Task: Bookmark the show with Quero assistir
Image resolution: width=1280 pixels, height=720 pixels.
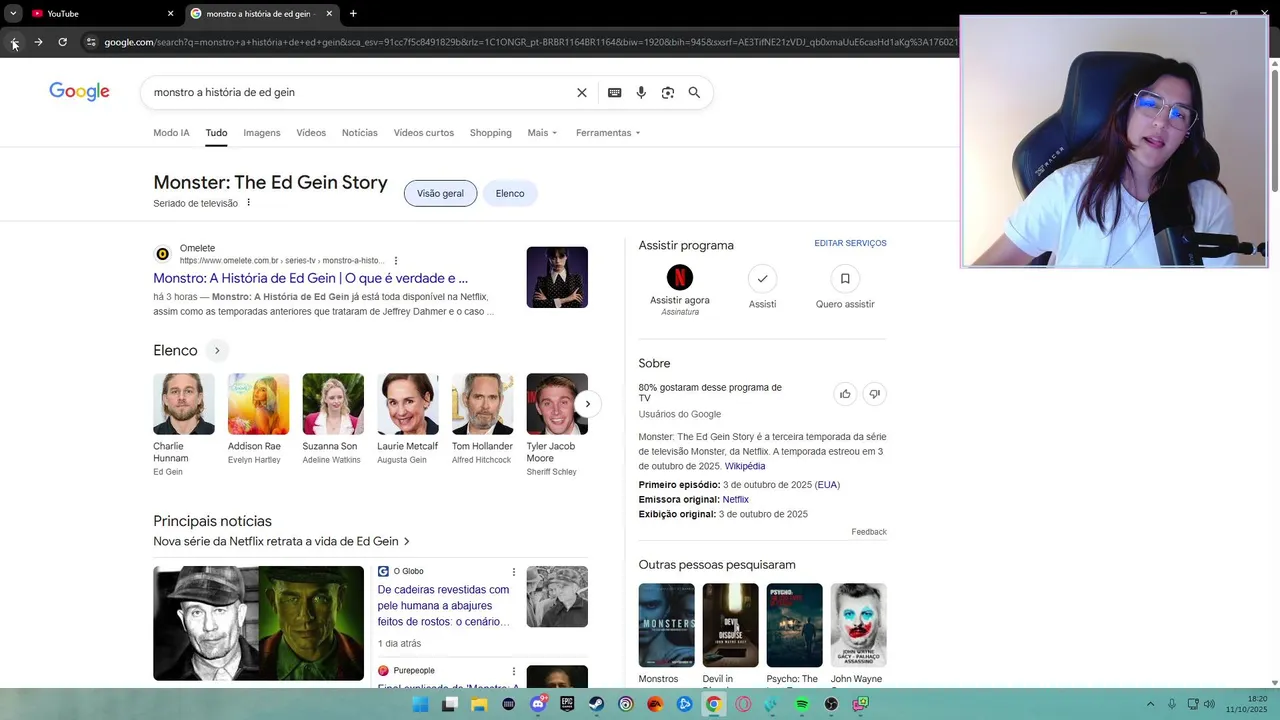Action: (x=845, y=278)
